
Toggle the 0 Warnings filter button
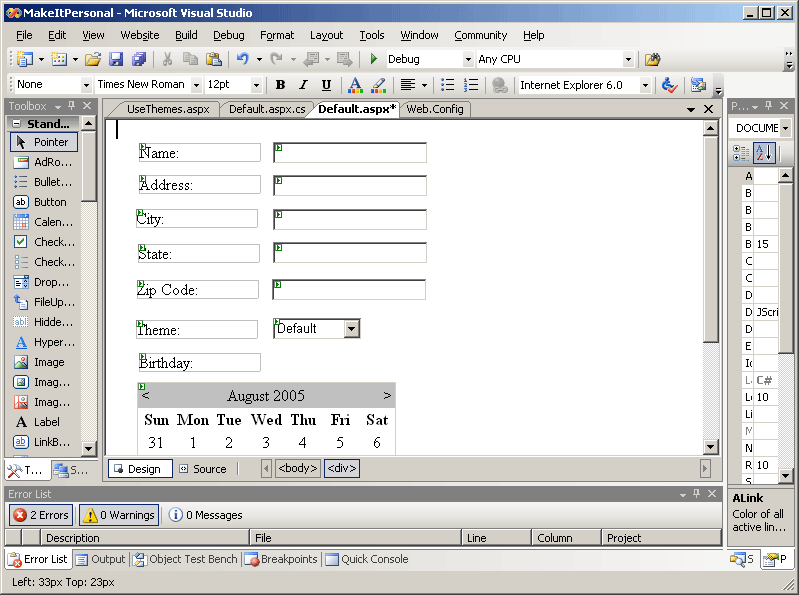click(119, 515)
